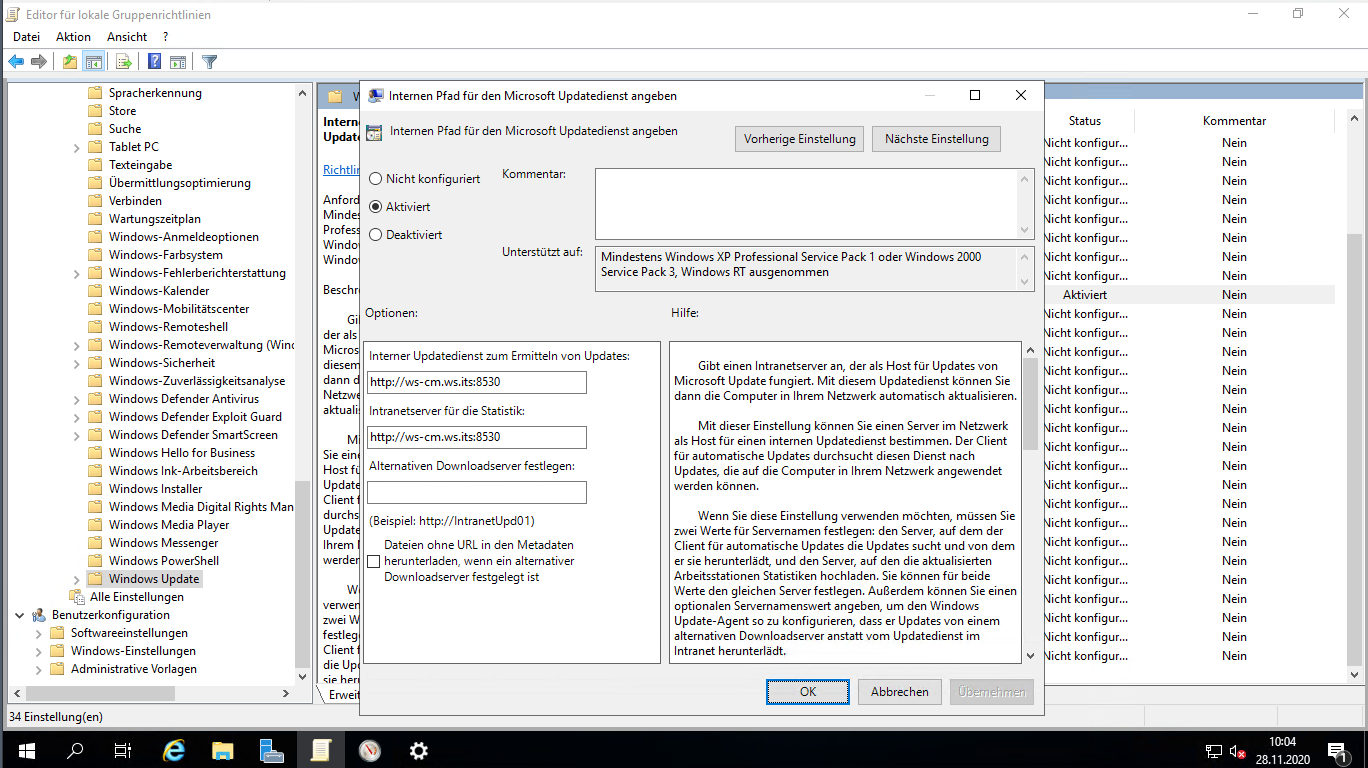
Task: Click the Status column header
Action: tap(1084, 121)
